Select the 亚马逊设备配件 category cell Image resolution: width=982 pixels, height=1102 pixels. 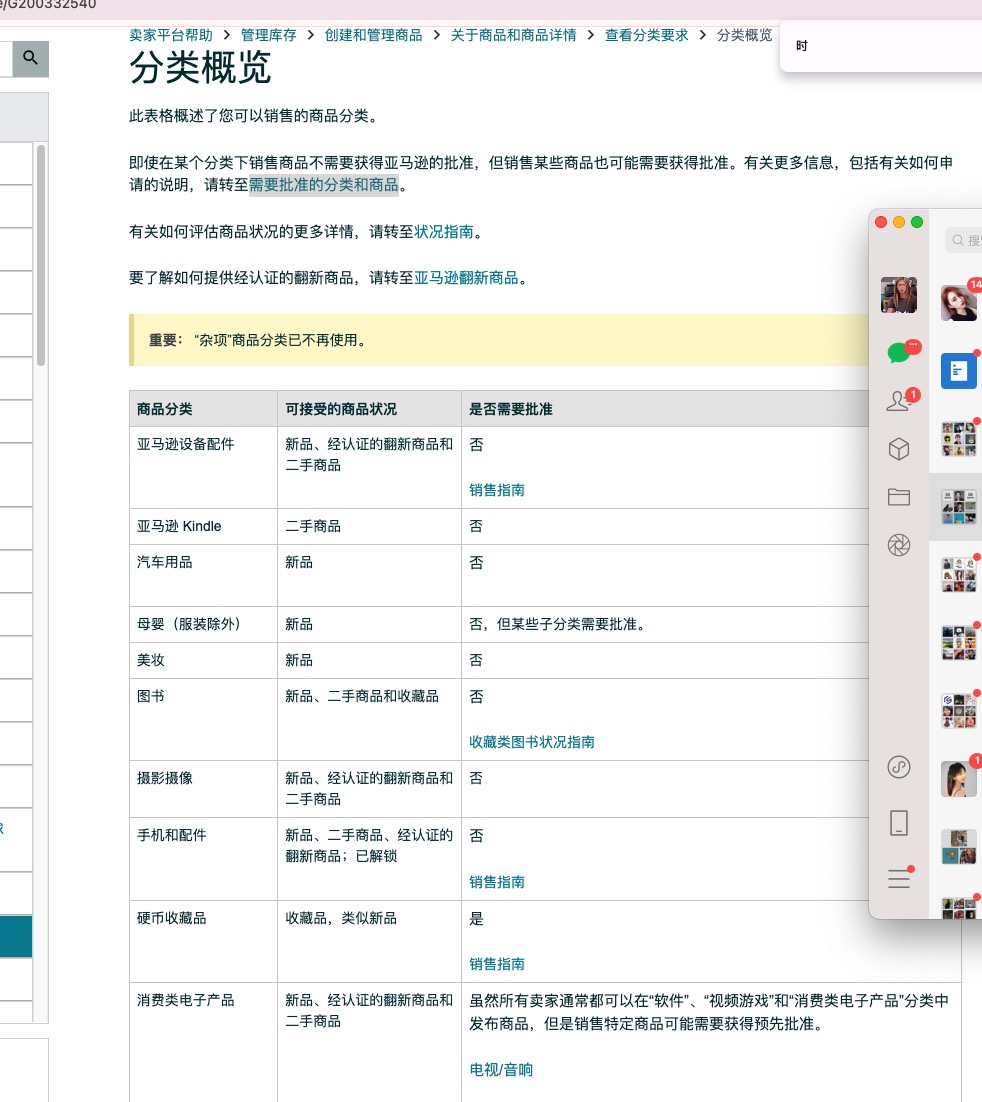pyautogui.click(x=203, y=467)
